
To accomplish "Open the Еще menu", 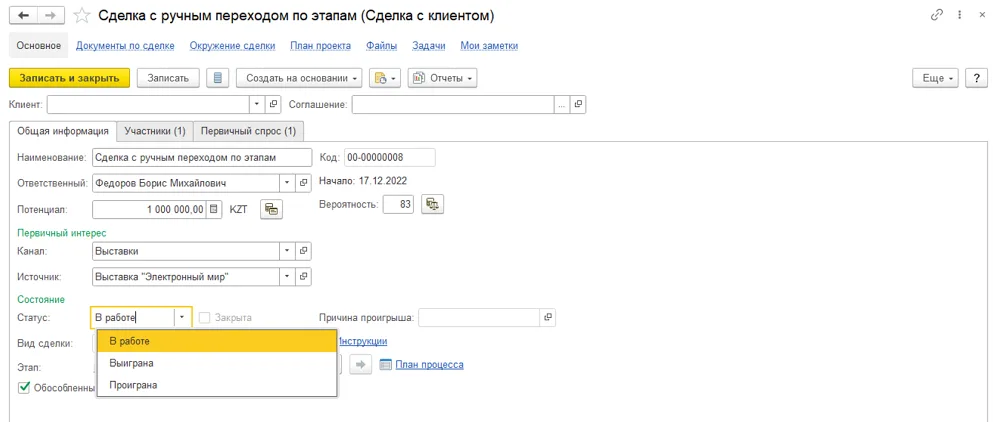I will (936, 78).
